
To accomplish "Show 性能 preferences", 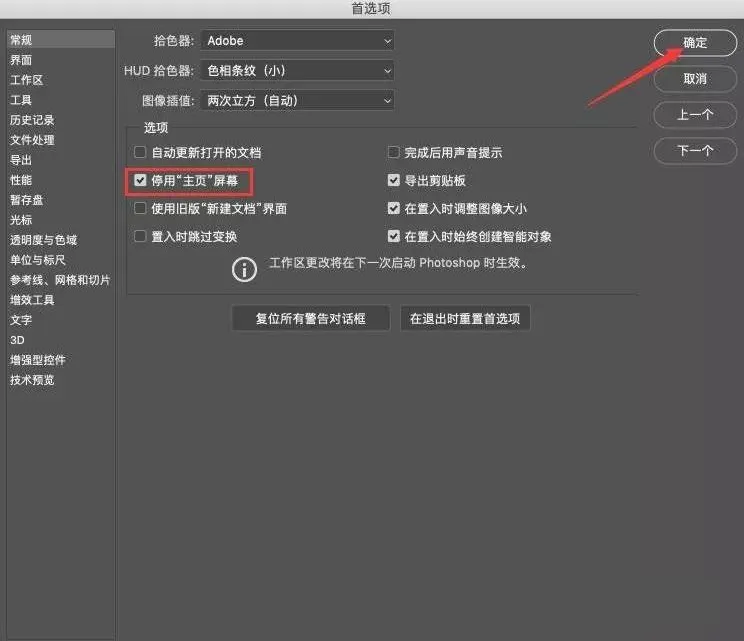I will click(x=21, y=180).
